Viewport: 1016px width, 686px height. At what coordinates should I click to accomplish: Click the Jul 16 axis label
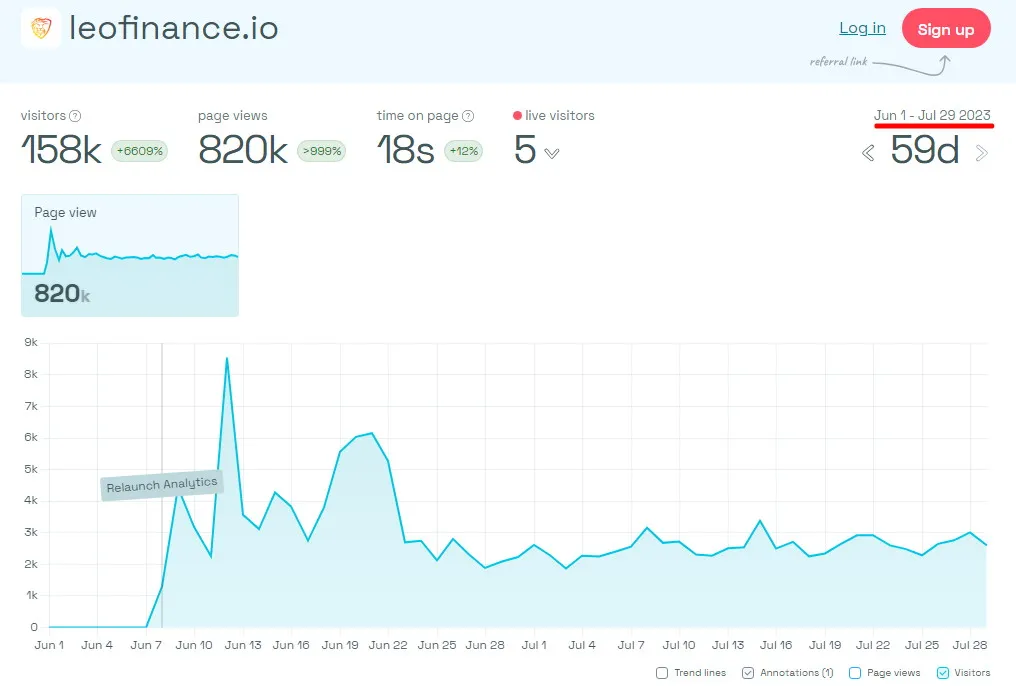[x=776, y=645]
